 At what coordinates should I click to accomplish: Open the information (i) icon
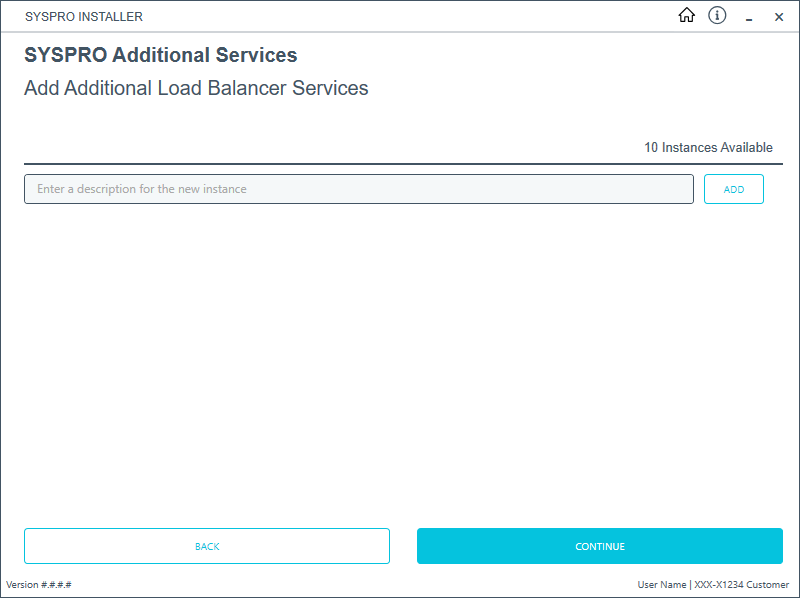pyautogui.click(x=717, y=15)
